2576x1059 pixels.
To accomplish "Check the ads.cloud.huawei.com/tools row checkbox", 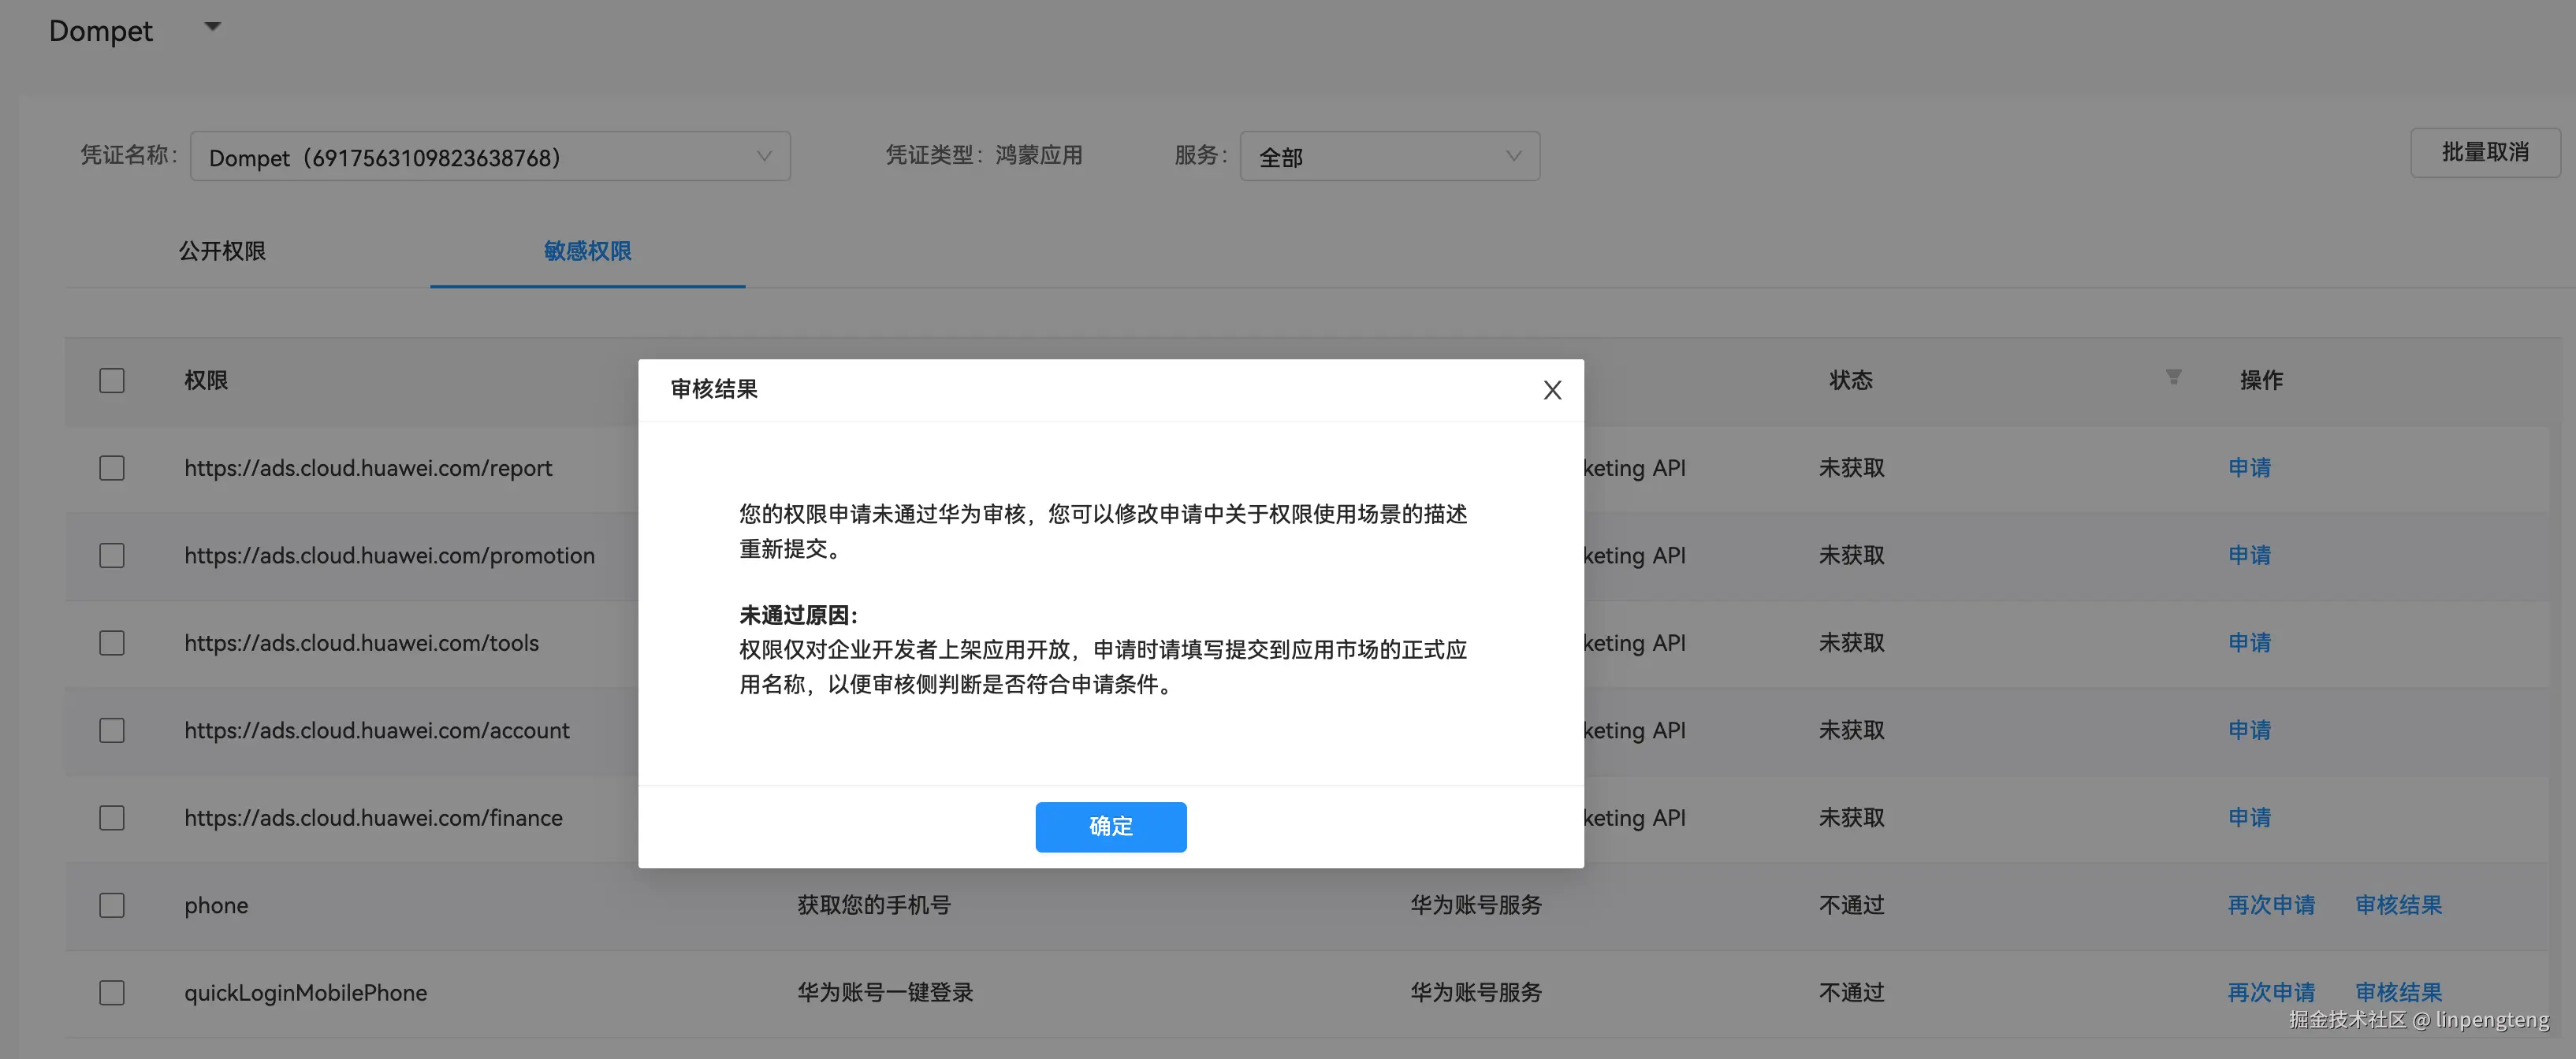I will coord(112,642).
